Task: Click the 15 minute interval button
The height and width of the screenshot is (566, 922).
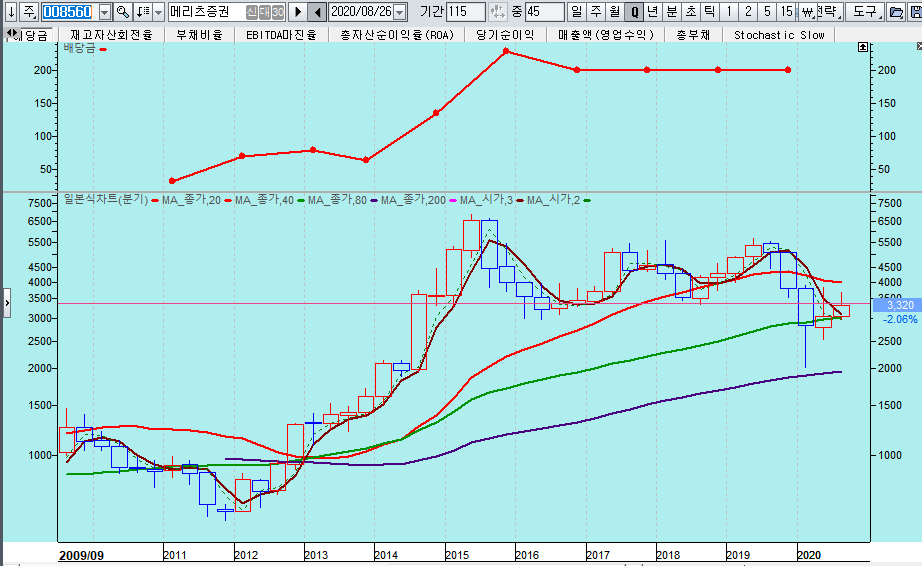Action: (787, 12)
